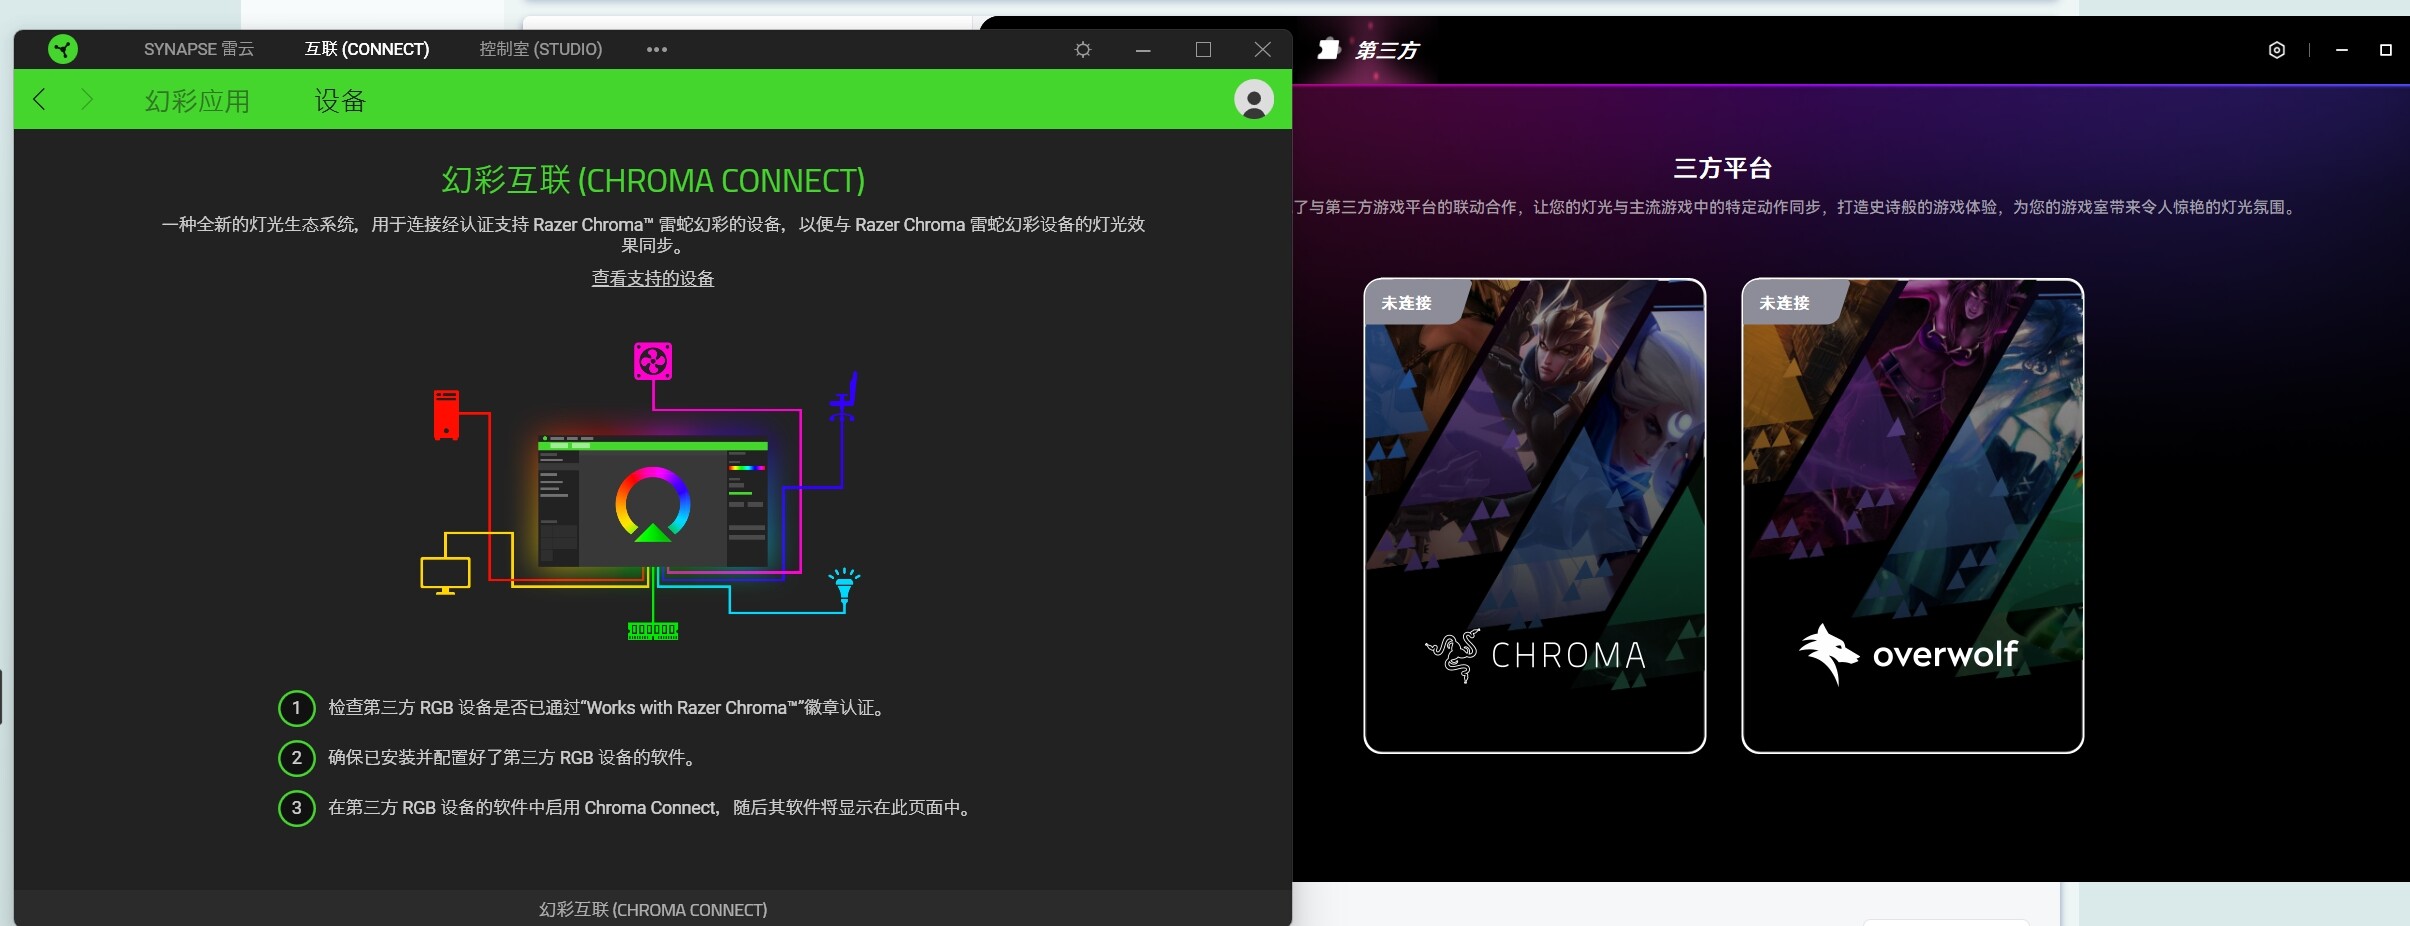
Task: Click the yellow monitor icon in diagram
Action: point(445,576)
